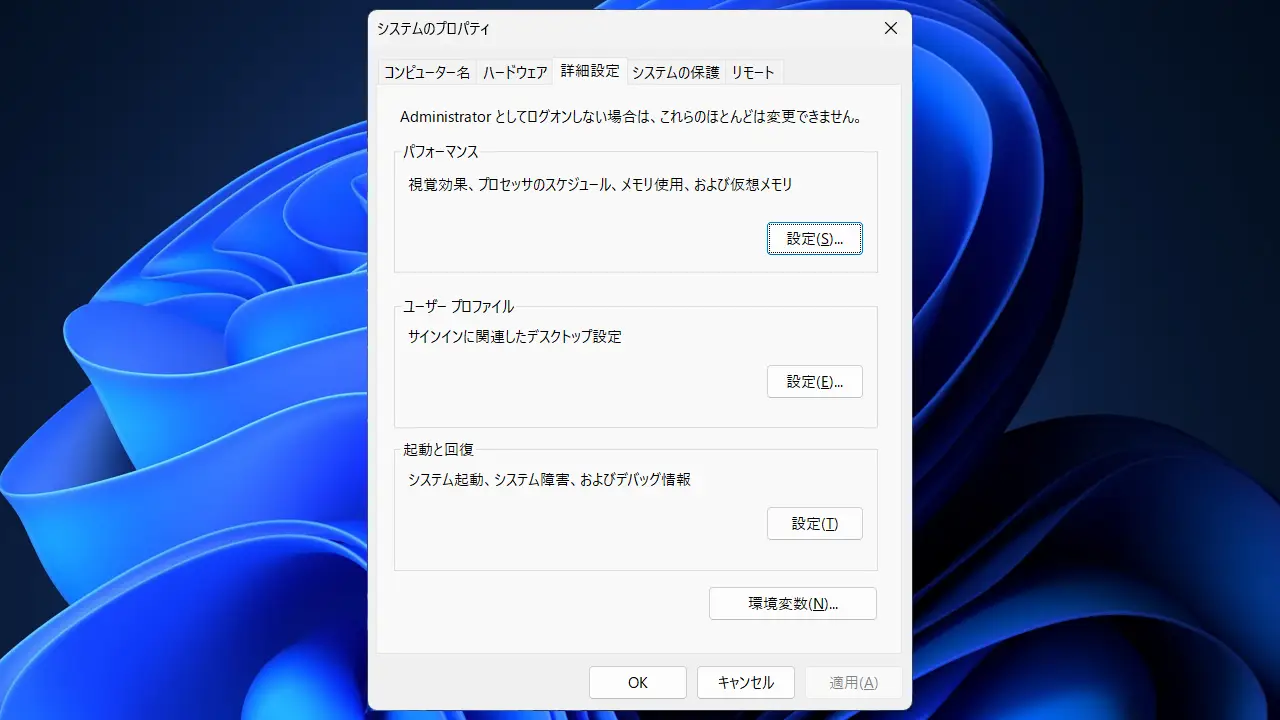Close the システムのプロパティ window
The height and width of the screenshot is (720, 1280).
click(890, 29)
